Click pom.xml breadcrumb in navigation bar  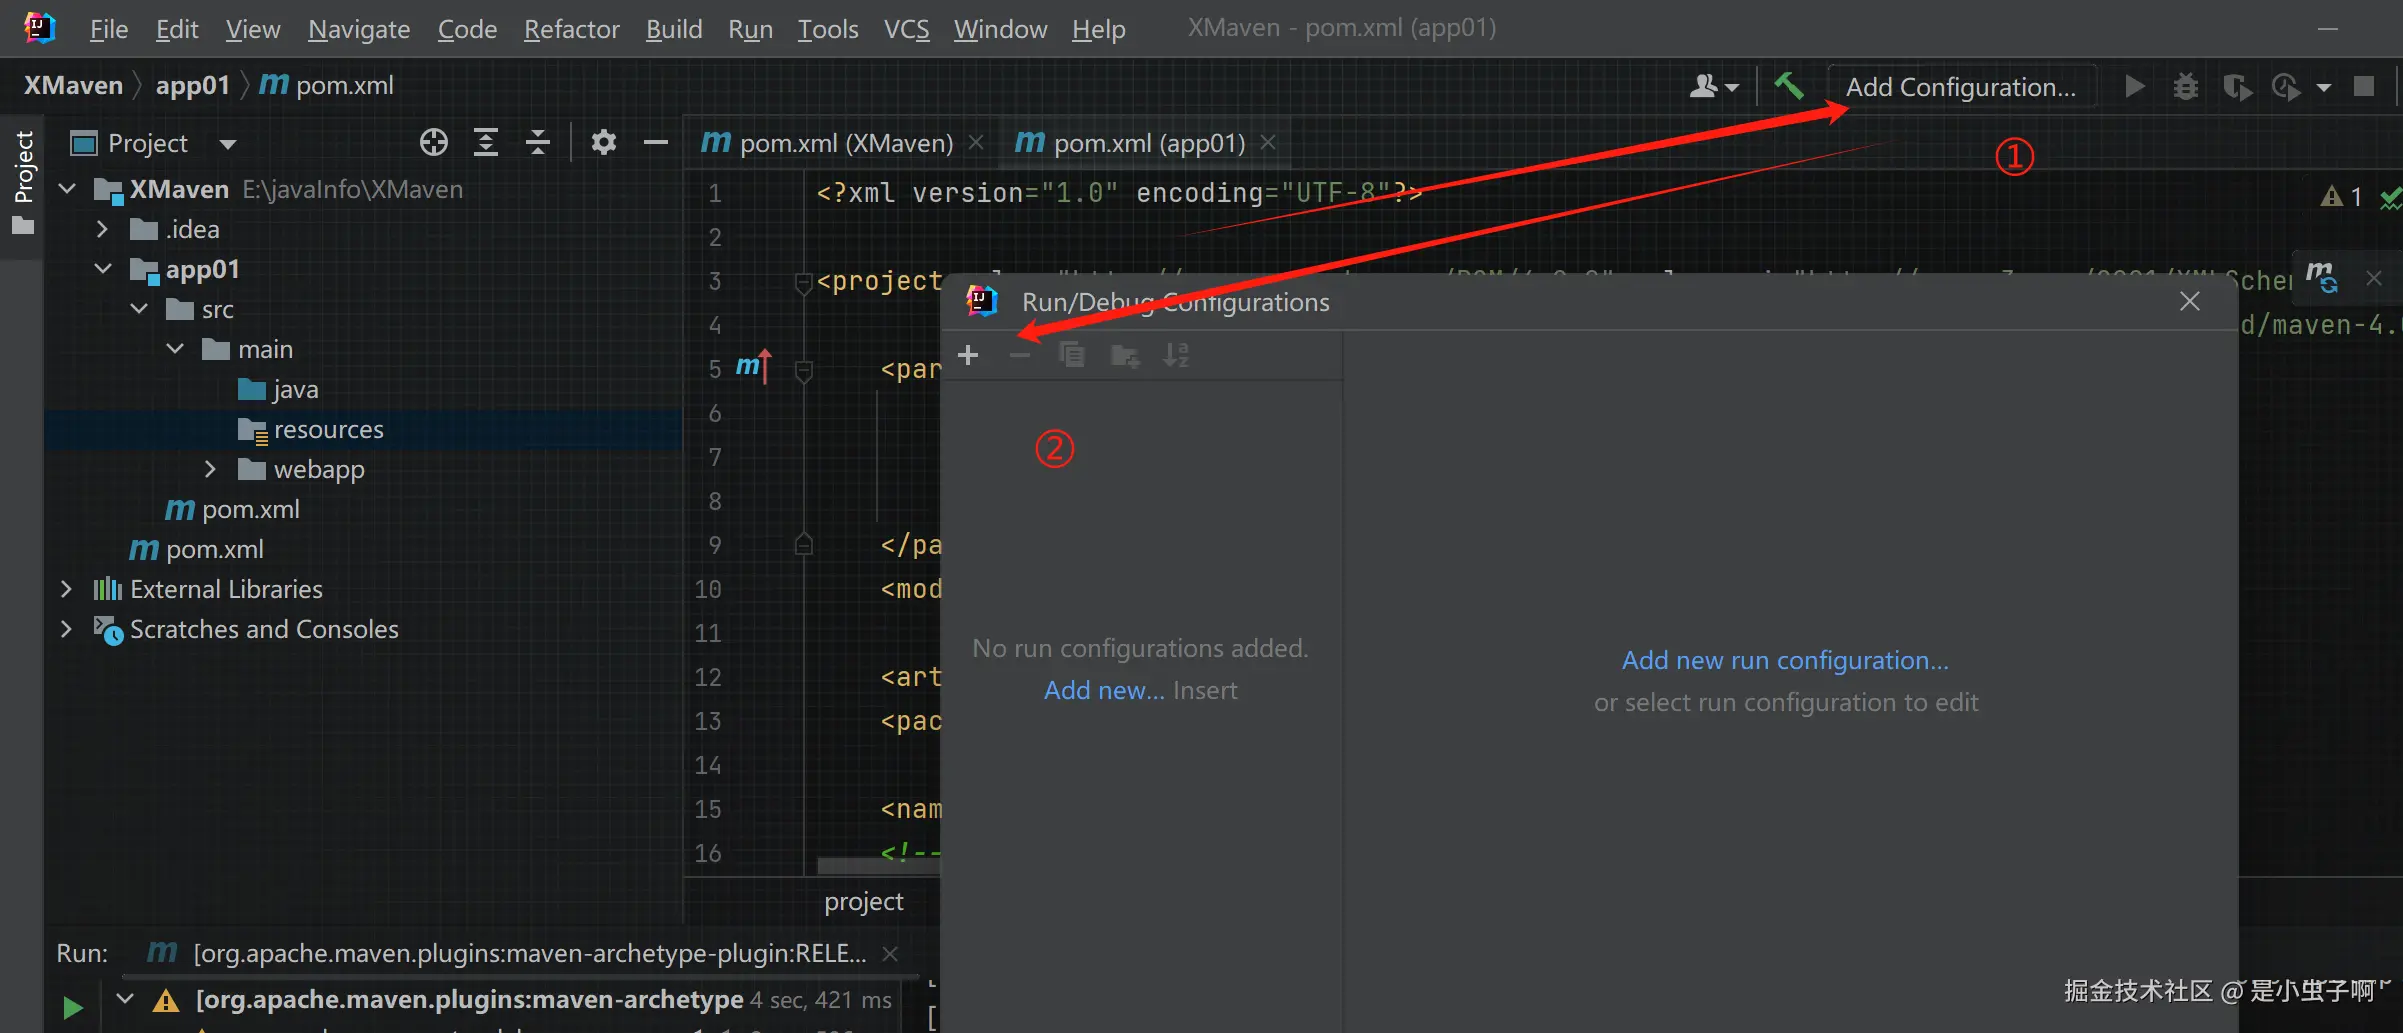pyautogui.click(x=327, y=85)
